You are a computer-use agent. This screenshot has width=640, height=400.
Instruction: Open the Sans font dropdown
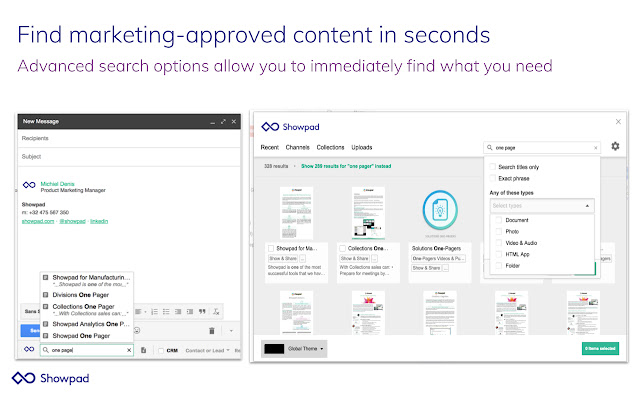pyautogui.click(x=32, y=311)
